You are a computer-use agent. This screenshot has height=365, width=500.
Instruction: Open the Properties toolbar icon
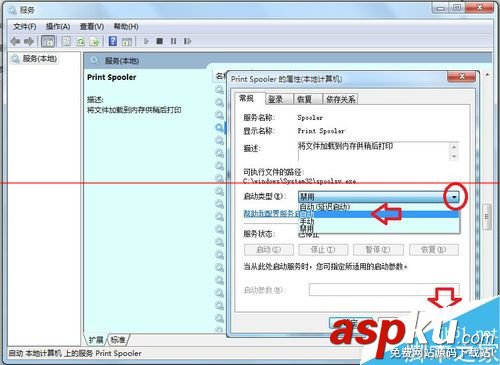click(66, 41)
